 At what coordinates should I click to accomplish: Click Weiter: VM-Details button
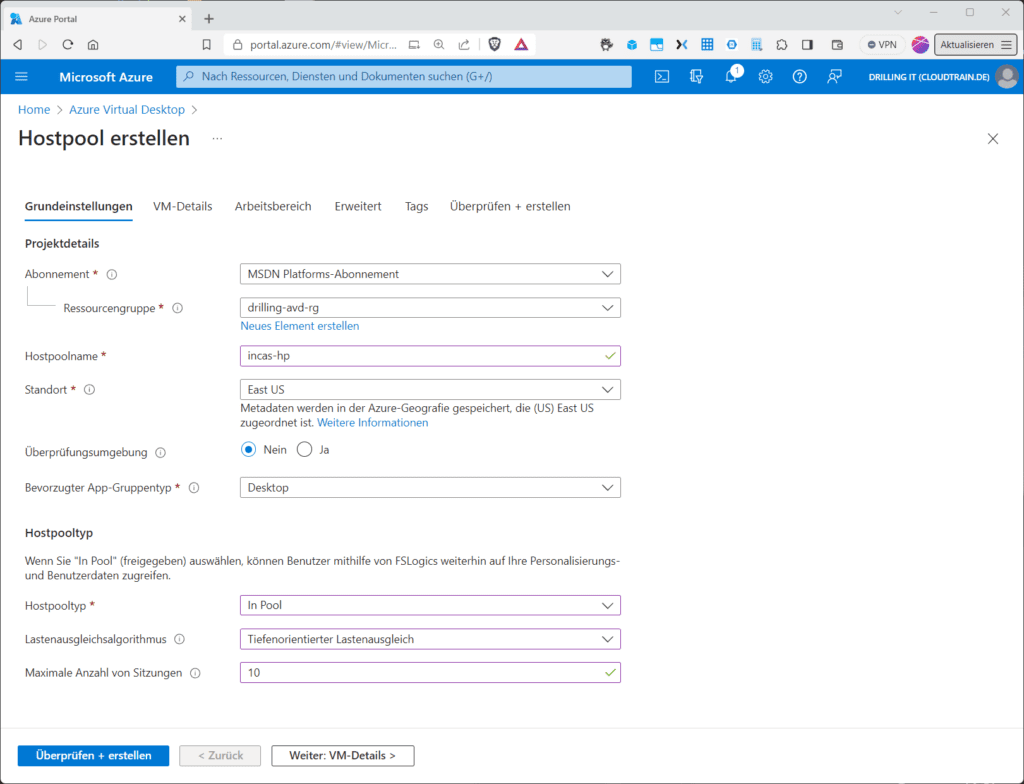pyautogui.click(x=343, y=755)
